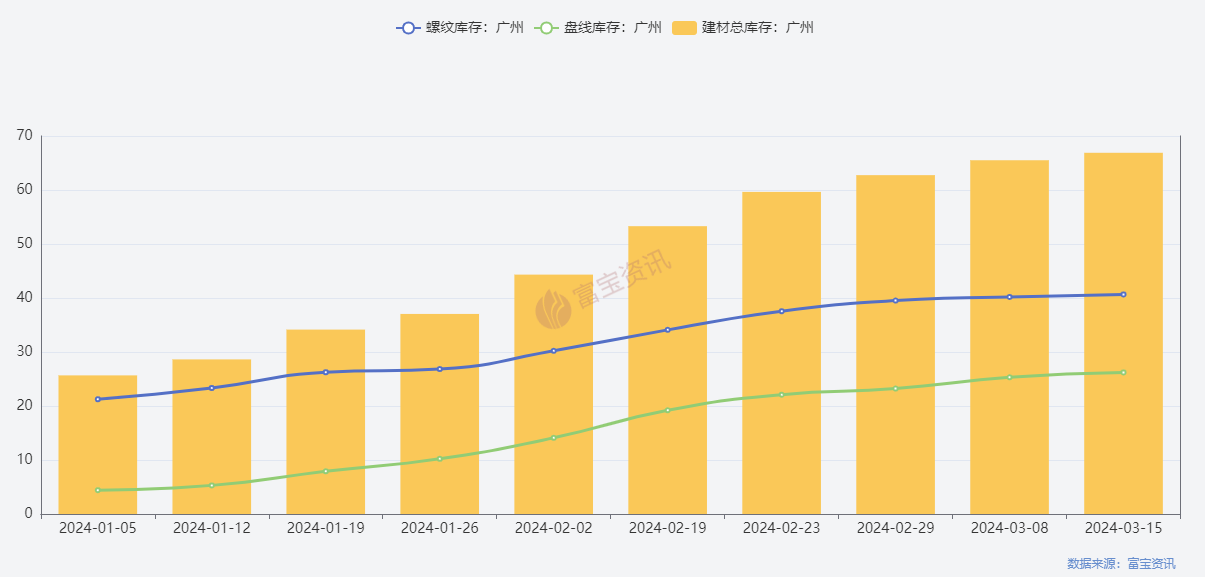This screenshot has height=577, width=1205.
Task: Open the 数据来源：富宝资讯 source link
Action: click(1121, 564)
